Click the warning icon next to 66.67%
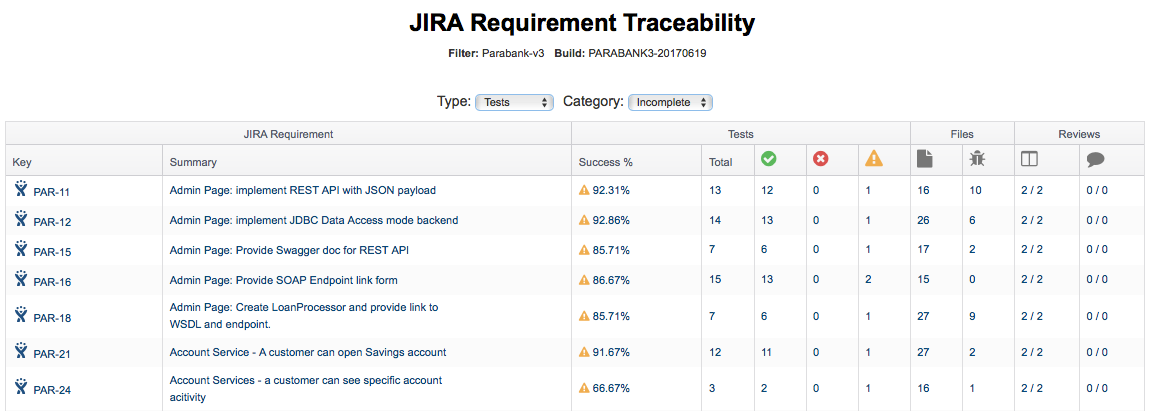This screenshot has height=411, width=1151. [x=584, y=388]
